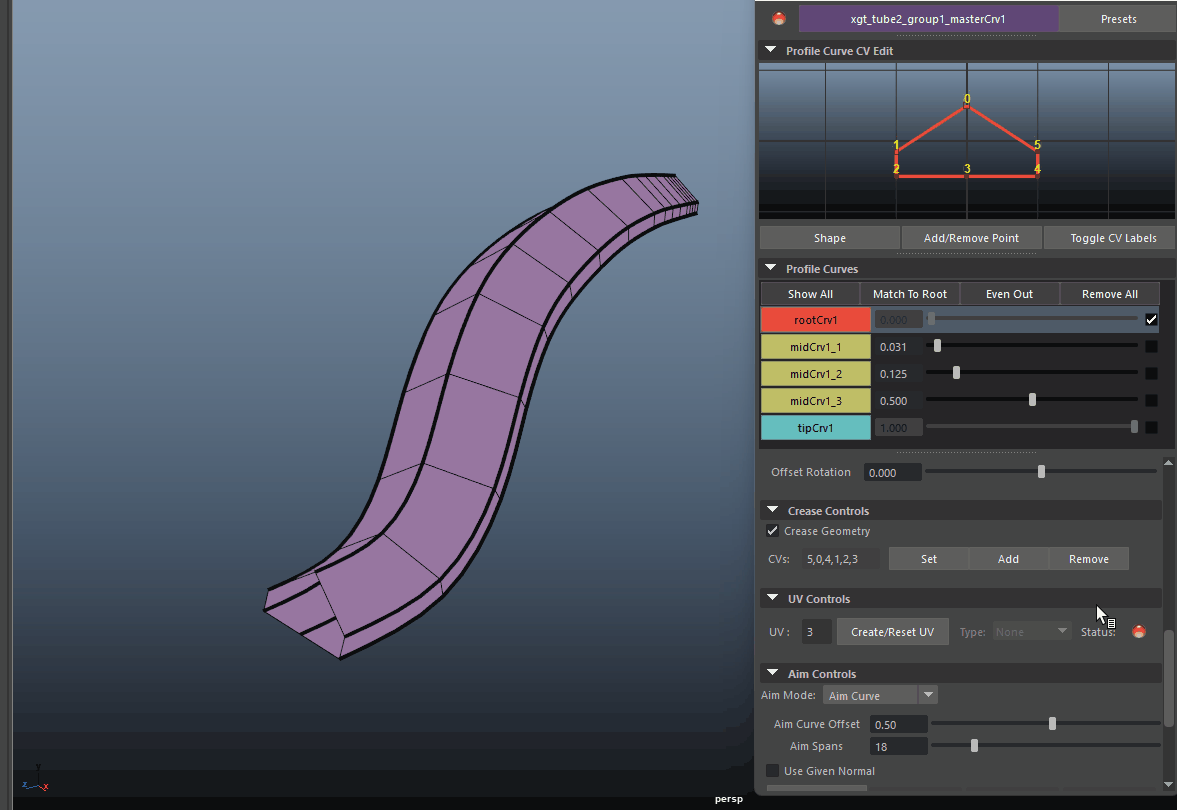The height and width of the screenshot is (810, 1177).
Task: Collapse the UV Controls section
Action: tap(771, 599)
